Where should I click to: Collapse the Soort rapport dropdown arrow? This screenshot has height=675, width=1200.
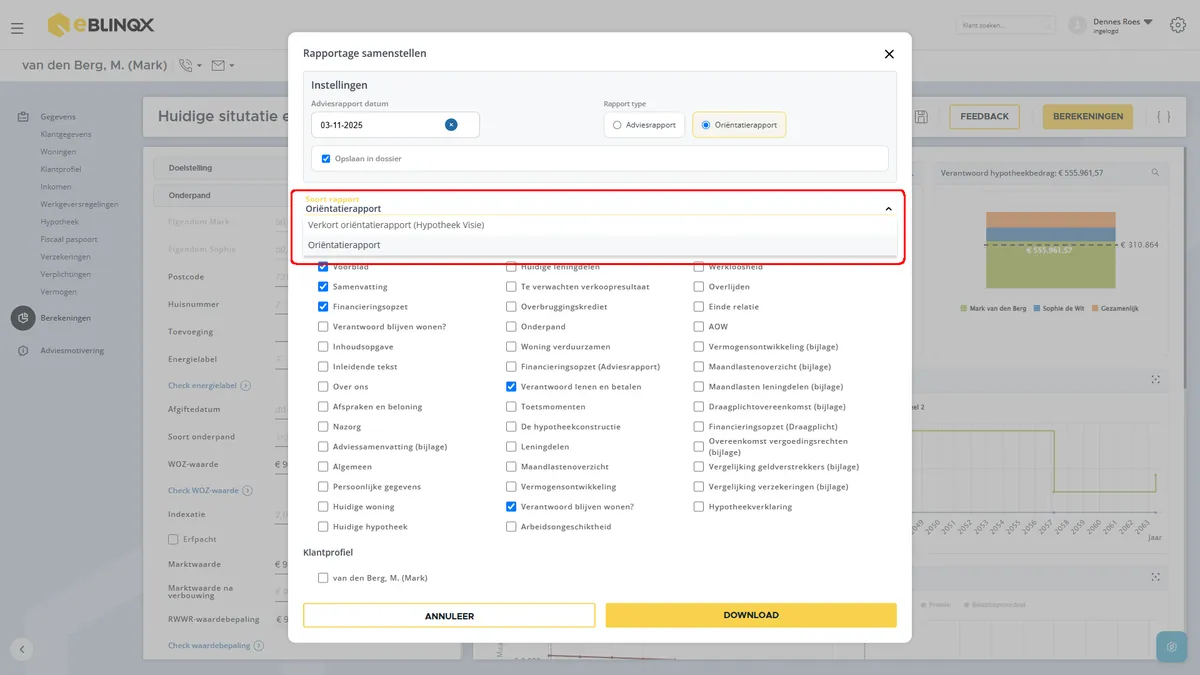click(x=888, y=209)
